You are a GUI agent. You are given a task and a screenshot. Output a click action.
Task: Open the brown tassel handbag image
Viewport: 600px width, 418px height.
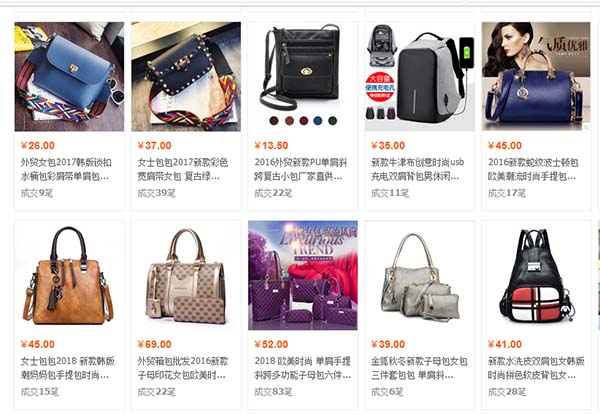coord(69,275)
